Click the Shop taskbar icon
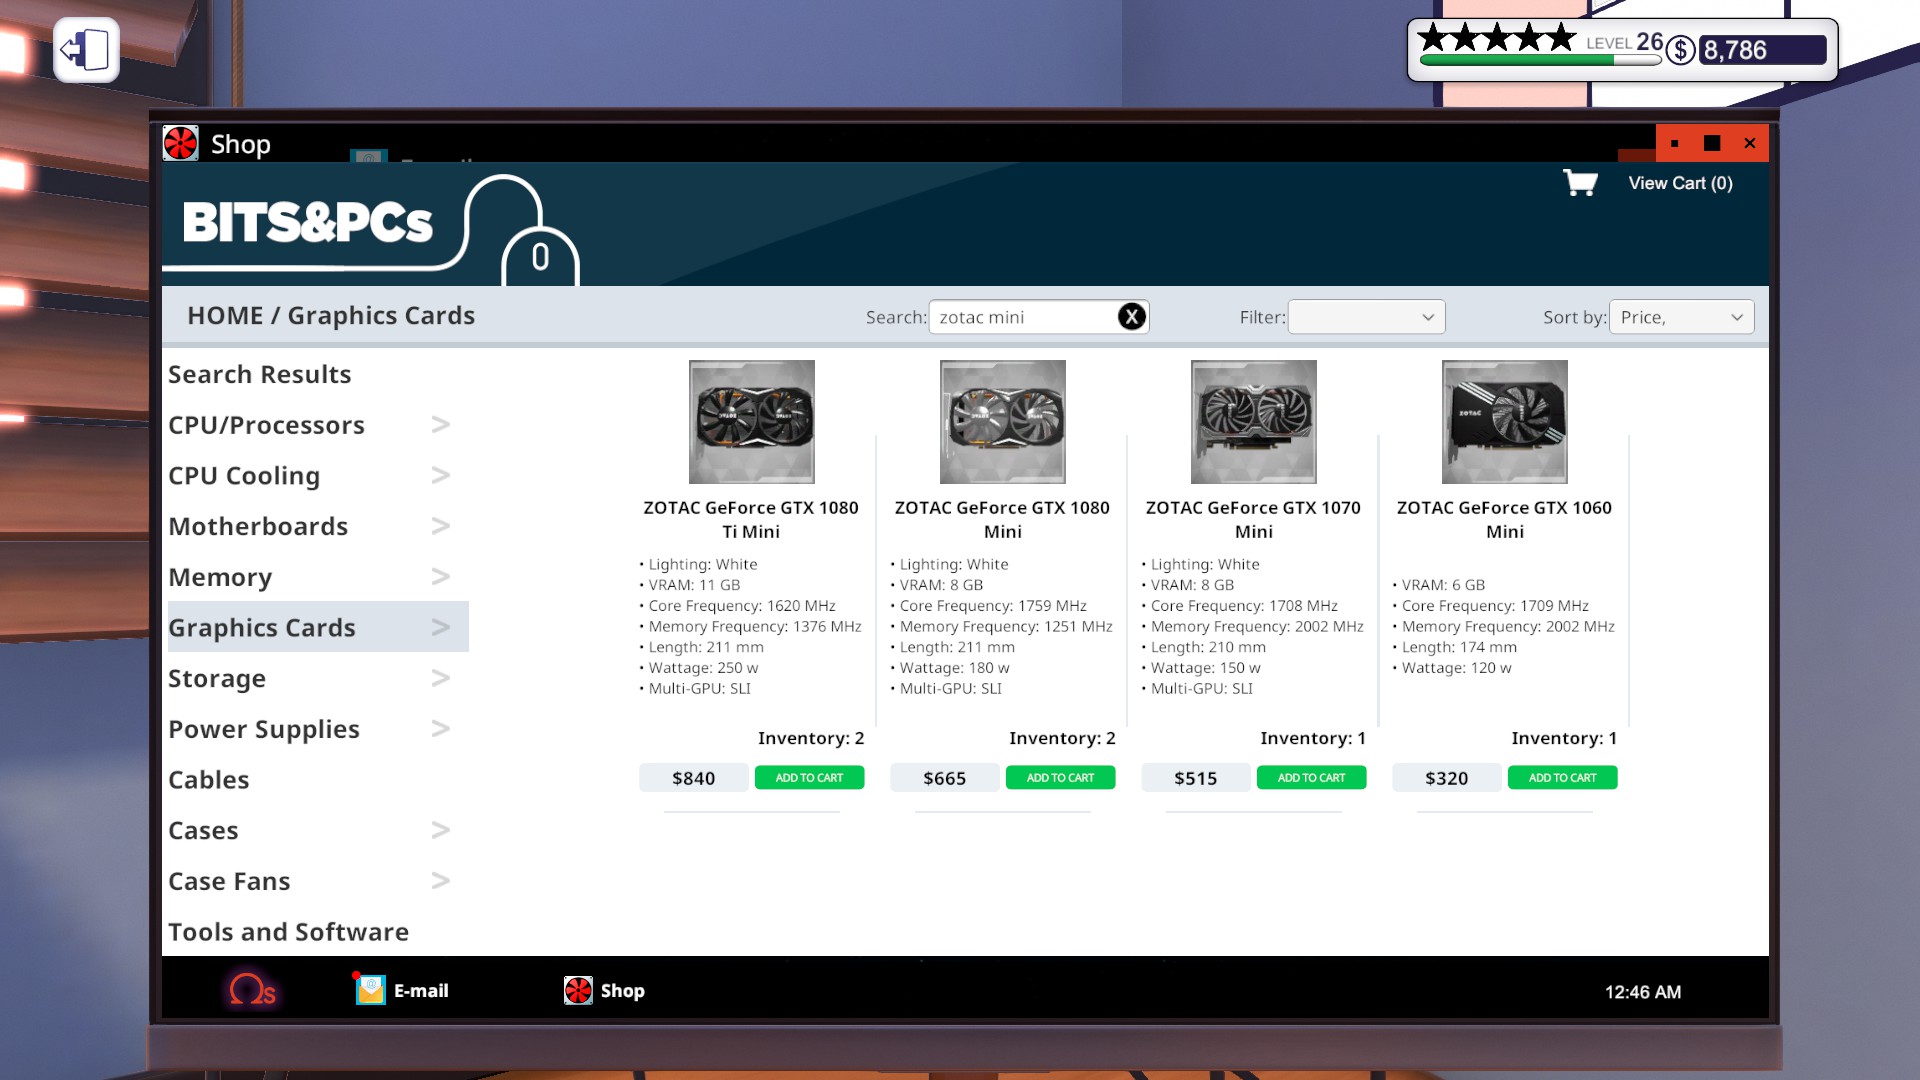This screenshot has height=1080, width=1920. [579, 990]
